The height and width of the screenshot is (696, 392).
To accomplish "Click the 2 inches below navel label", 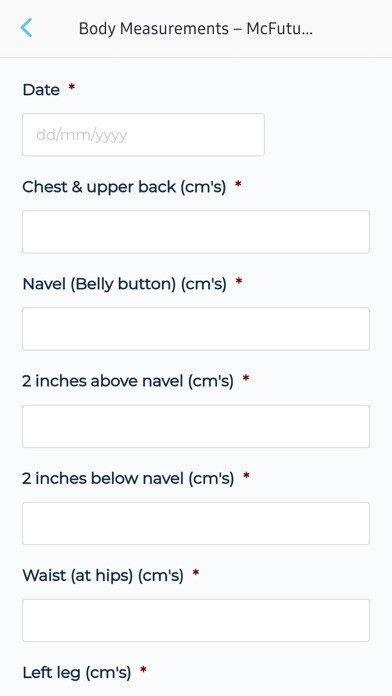I will (128, 478).
